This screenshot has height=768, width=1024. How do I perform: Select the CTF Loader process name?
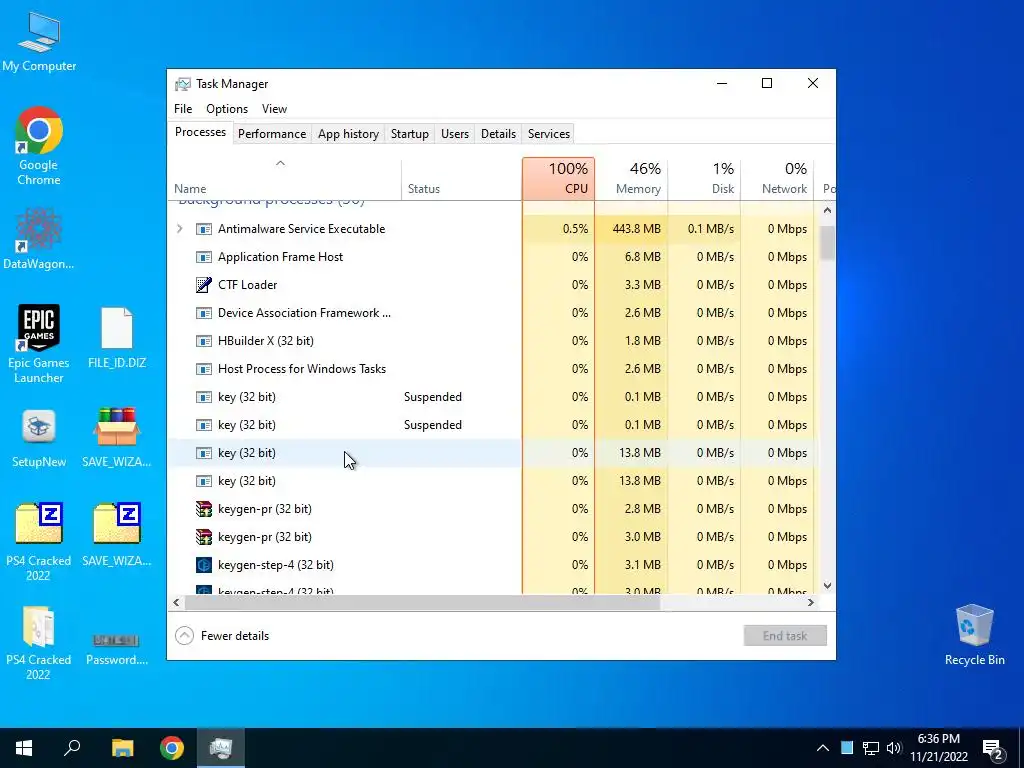point(248,285)
